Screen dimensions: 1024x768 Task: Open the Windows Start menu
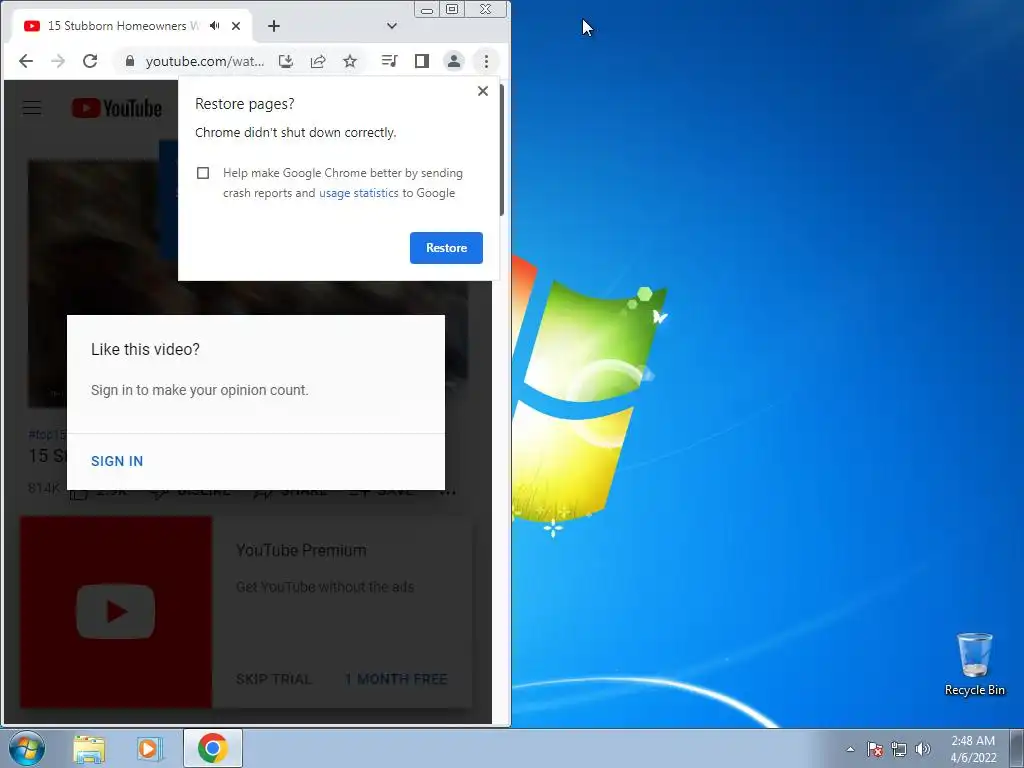[x=27, y=748]
